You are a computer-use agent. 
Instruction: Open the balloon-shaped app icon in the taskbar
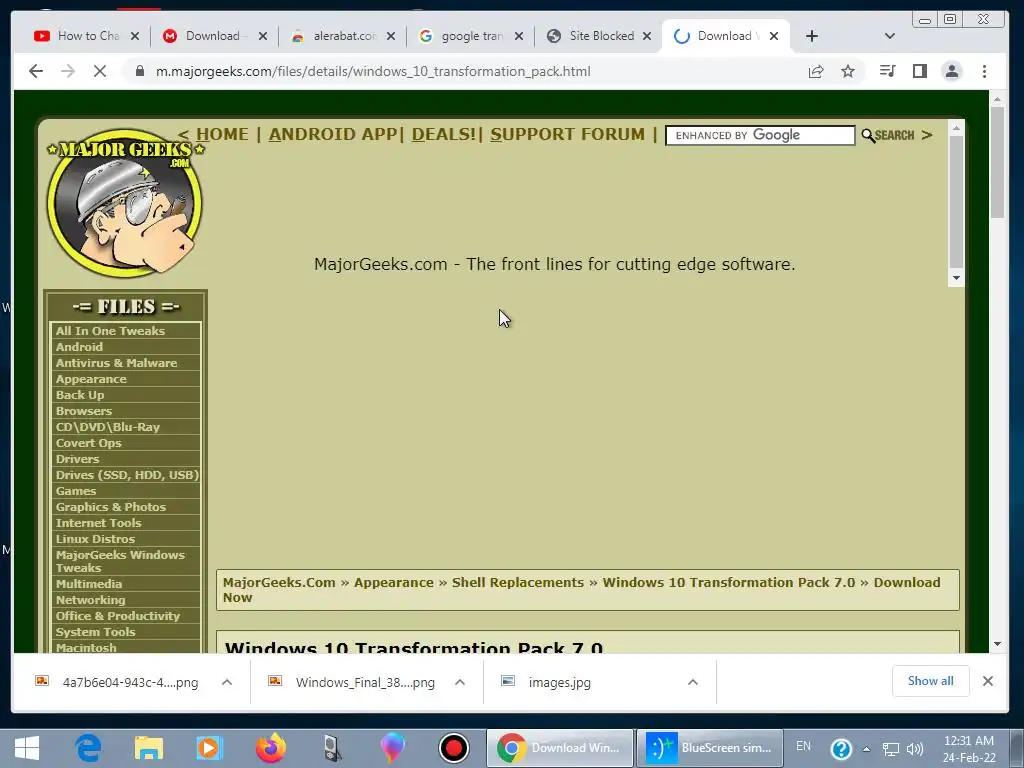pos(392,748)
